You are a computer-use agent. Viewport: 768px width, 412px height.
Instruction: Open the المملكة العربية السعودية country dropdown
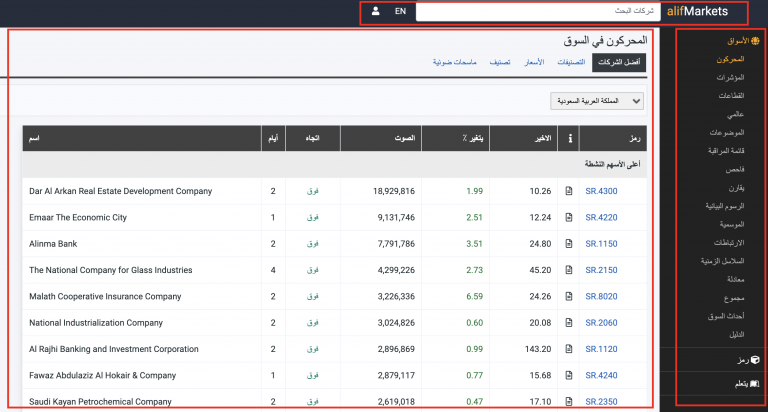[597, 101]
